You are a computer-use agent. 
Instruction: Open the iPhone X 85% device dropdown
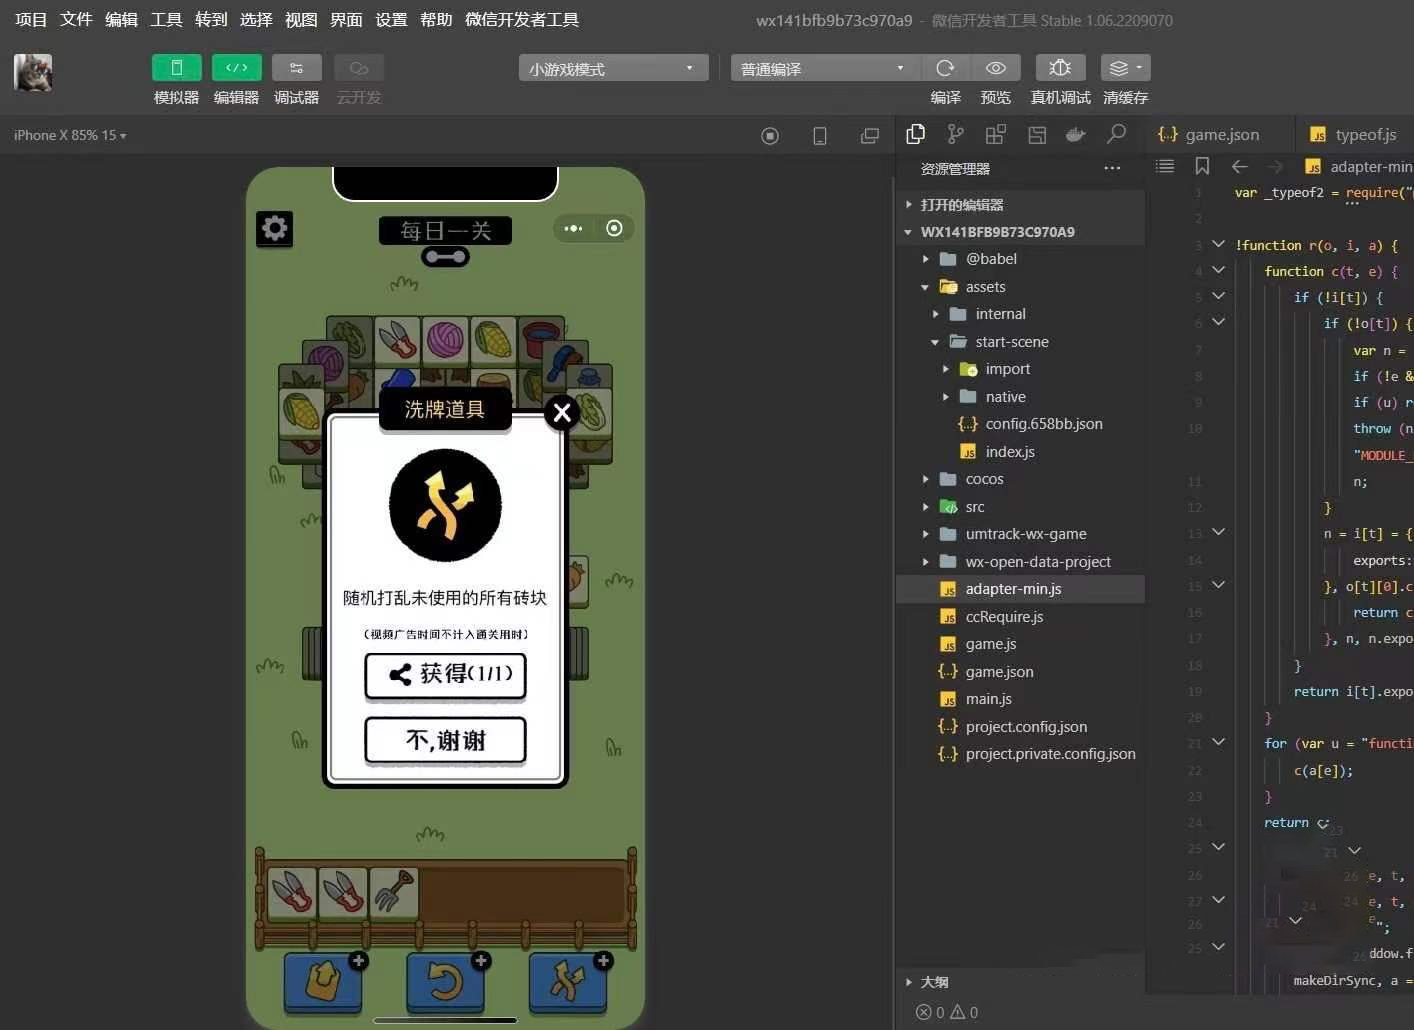pos(70,135)
